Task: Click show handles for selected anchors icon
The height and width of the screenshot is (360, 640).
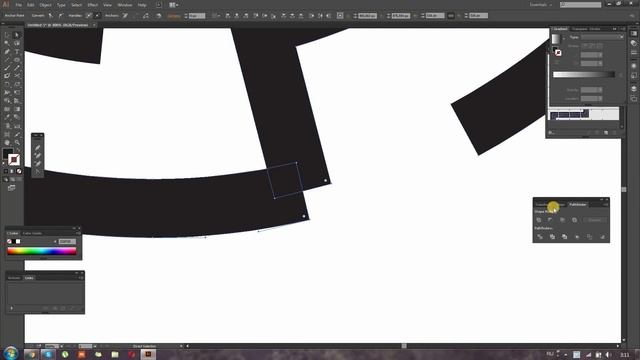Action: coord(89,16)
